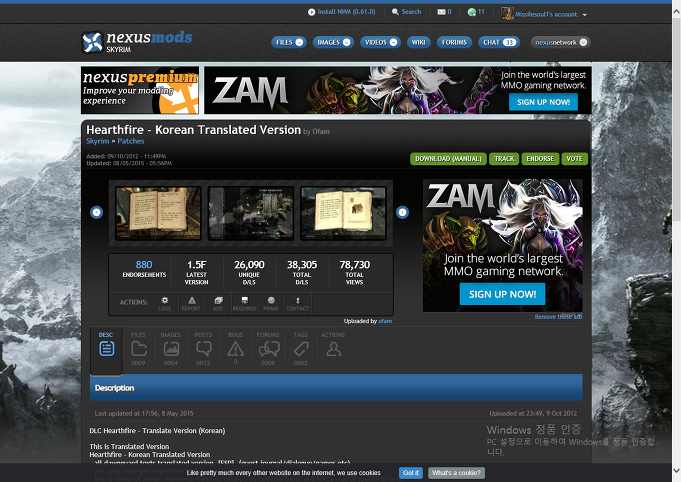Screen dimensions: 681x482
Task: Open the Files tab
Action: pyautogui.click(x=139, y=349)
